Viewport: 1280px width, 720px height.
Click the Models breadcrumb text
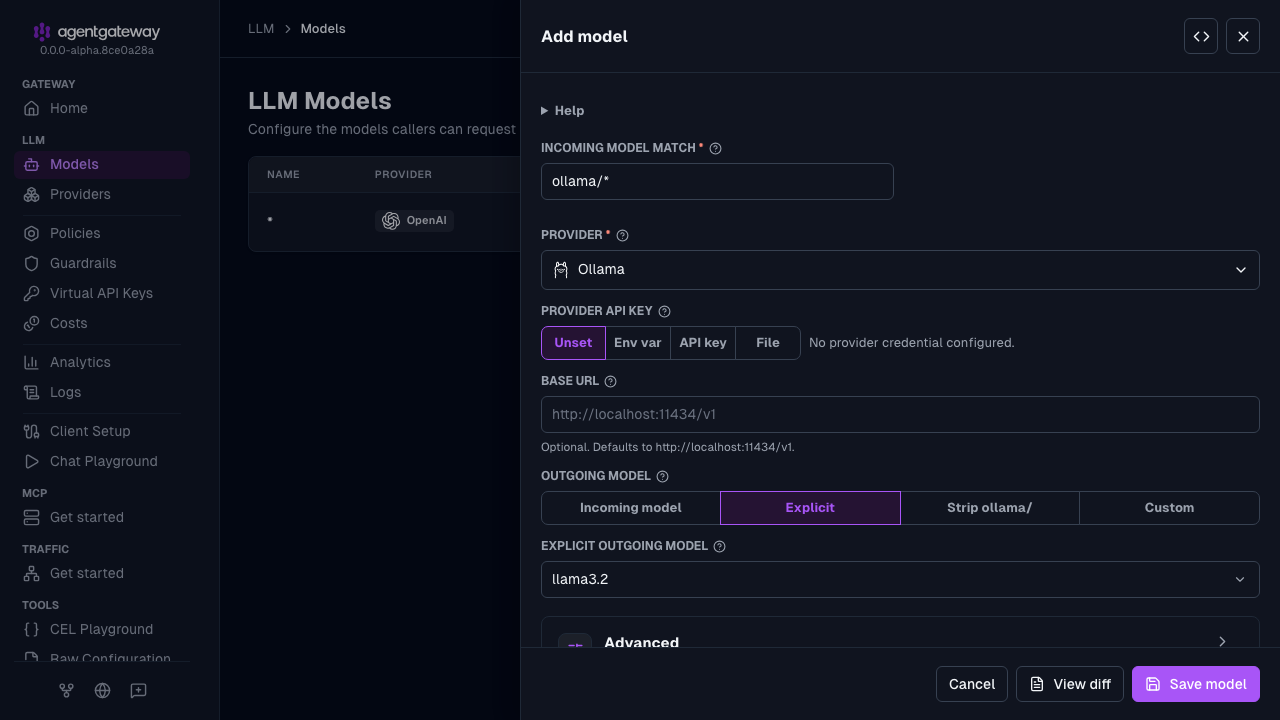(x=323, y=29)
